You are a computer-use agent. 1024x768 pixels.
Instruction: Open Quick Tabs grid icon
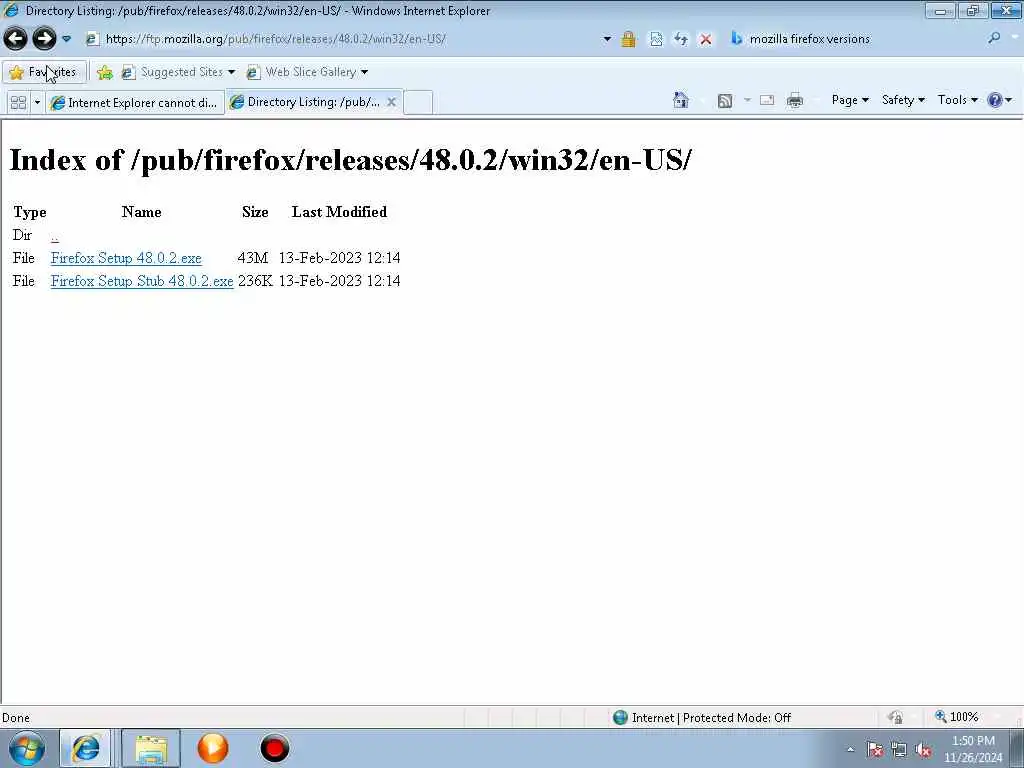(x=18, y=103)
